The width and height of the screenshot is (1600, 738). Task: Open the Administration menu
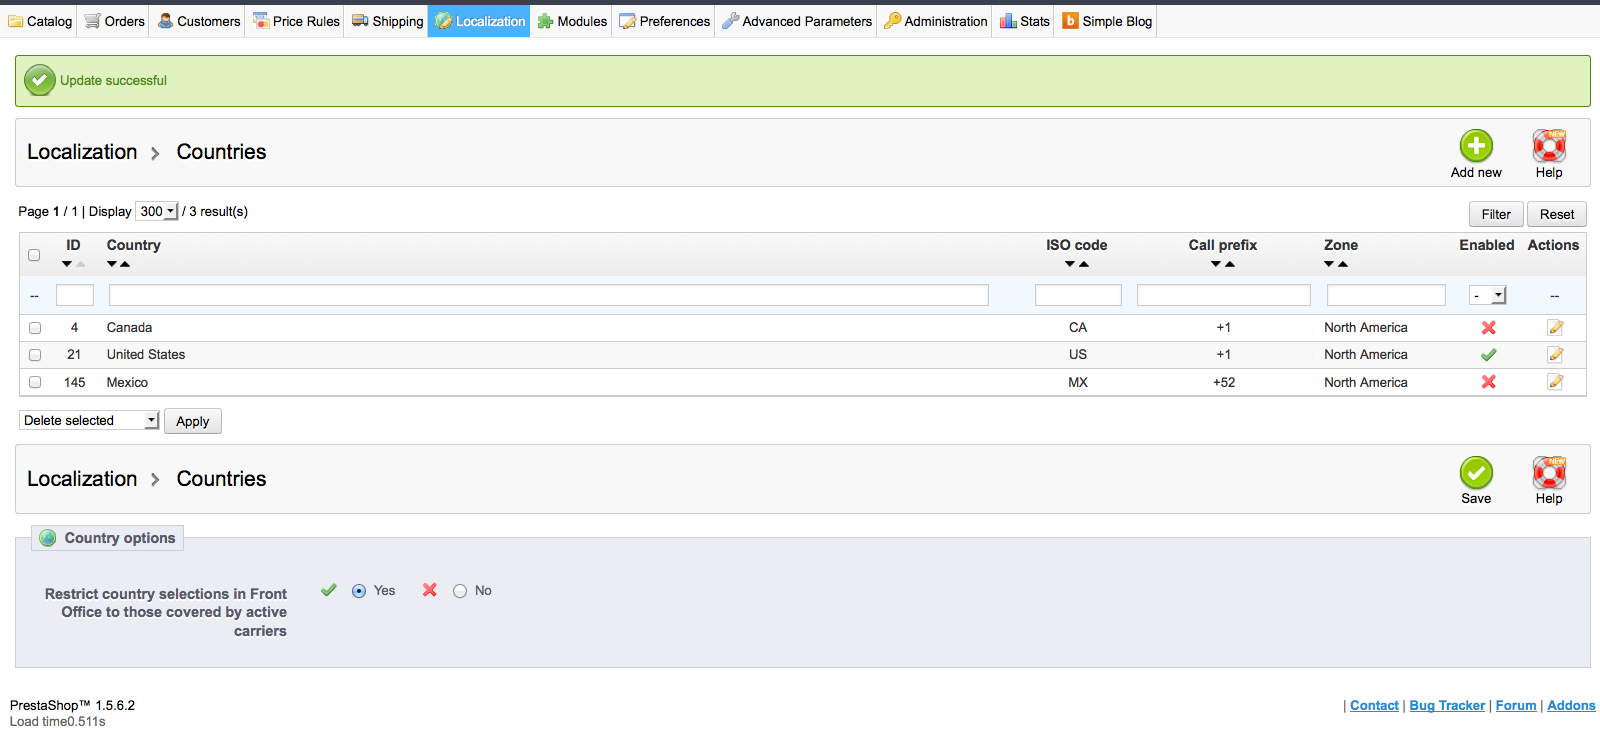click(936, 21)
